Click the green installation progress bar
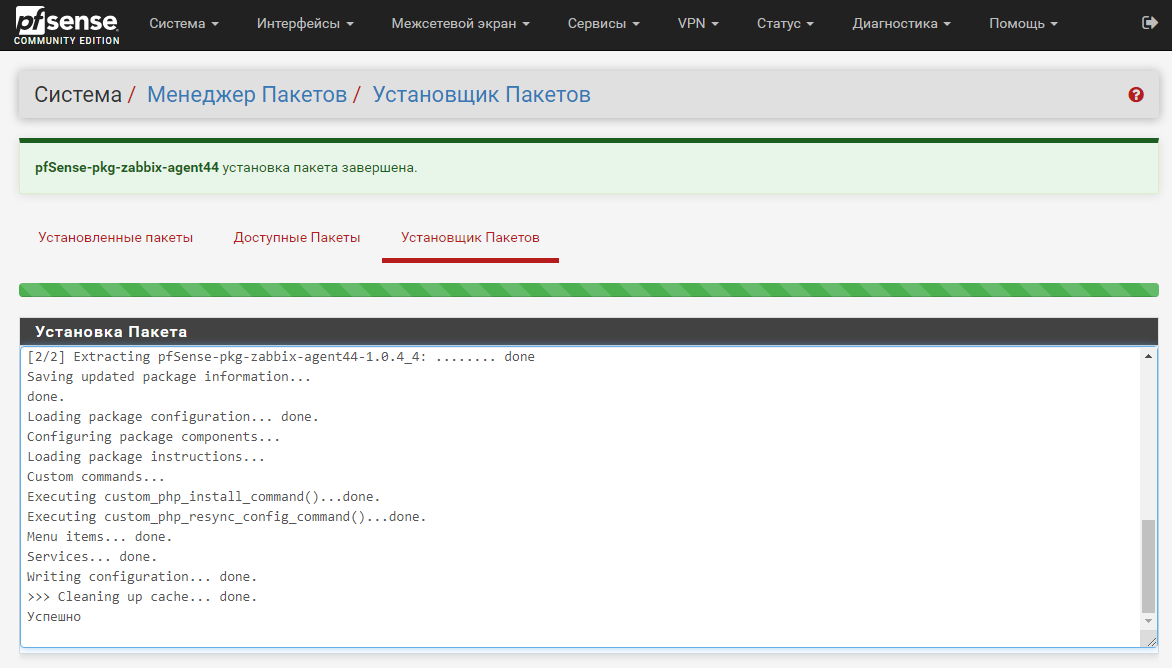Image resolution: width=1172 pixels, height=668 pixels. tap(589, 290)
